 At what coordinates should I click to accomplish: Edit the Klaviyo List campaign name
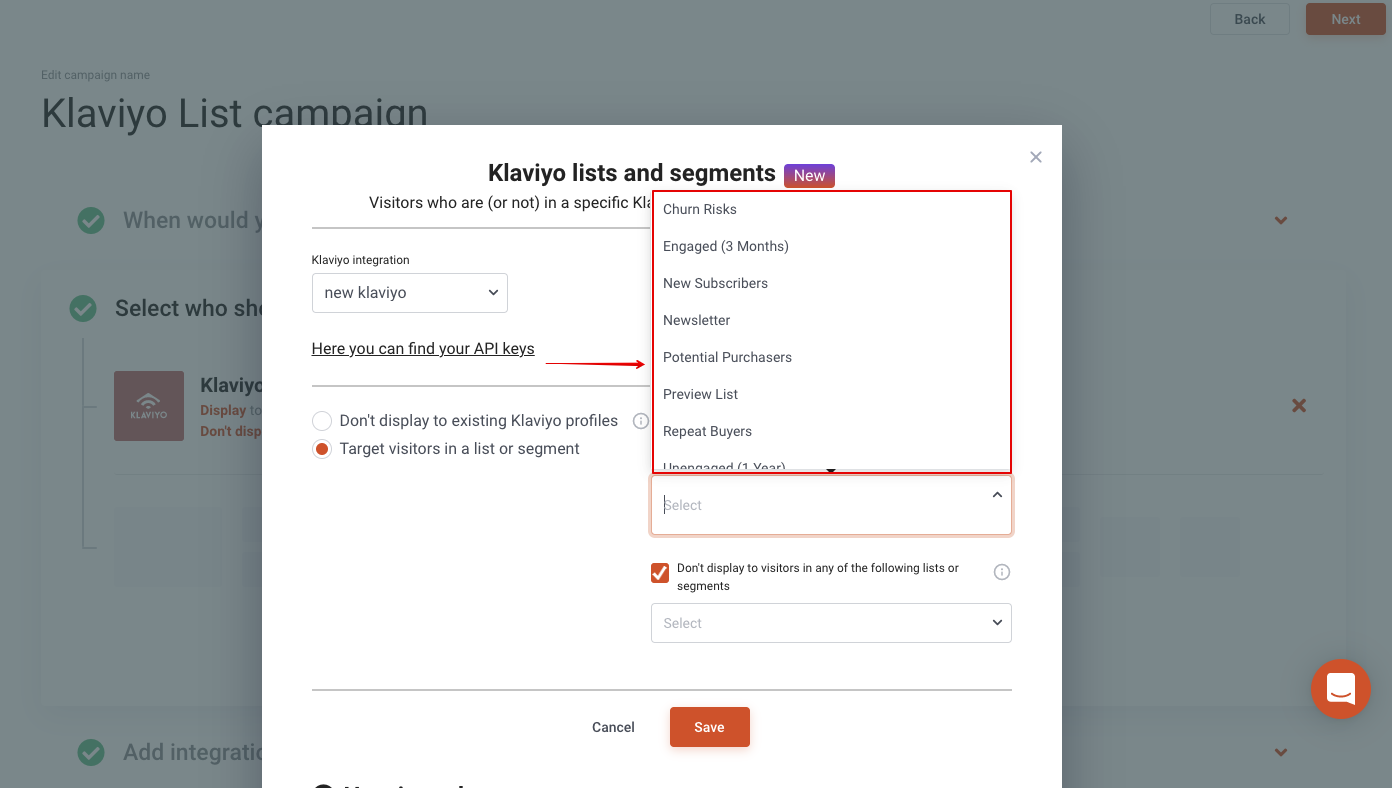point(234,114)
